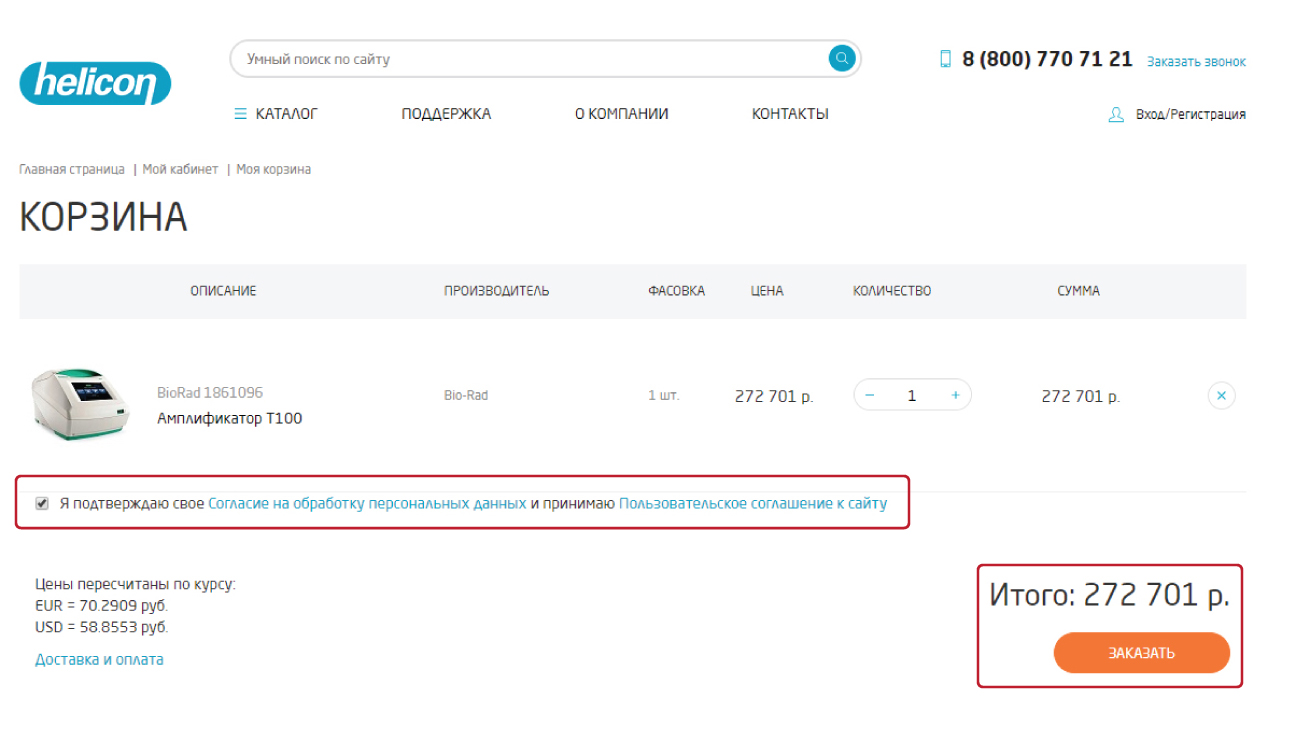Screen dimensions: 1296x749
Task: Open the Амплификатор T100 product name
Action: tap(229, 418)
